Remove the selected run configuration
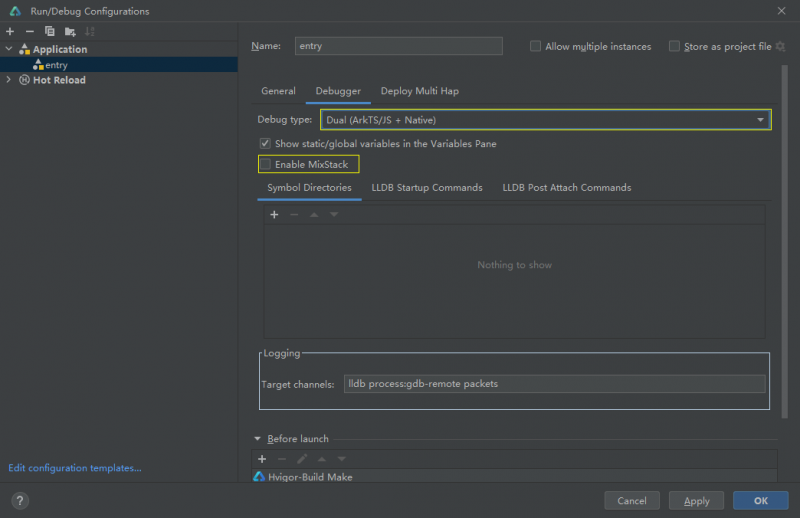Viewport: 800px width, 518px height. coord(29,31)
